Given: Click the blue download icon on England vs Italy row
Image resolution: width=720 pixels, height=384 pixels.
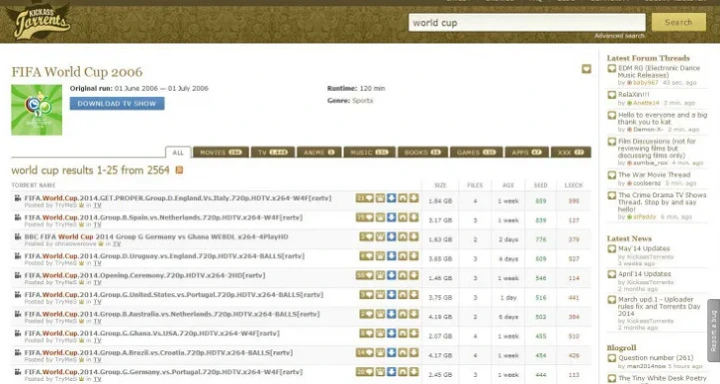Looking at the screenshot, I should coord(391,198).
